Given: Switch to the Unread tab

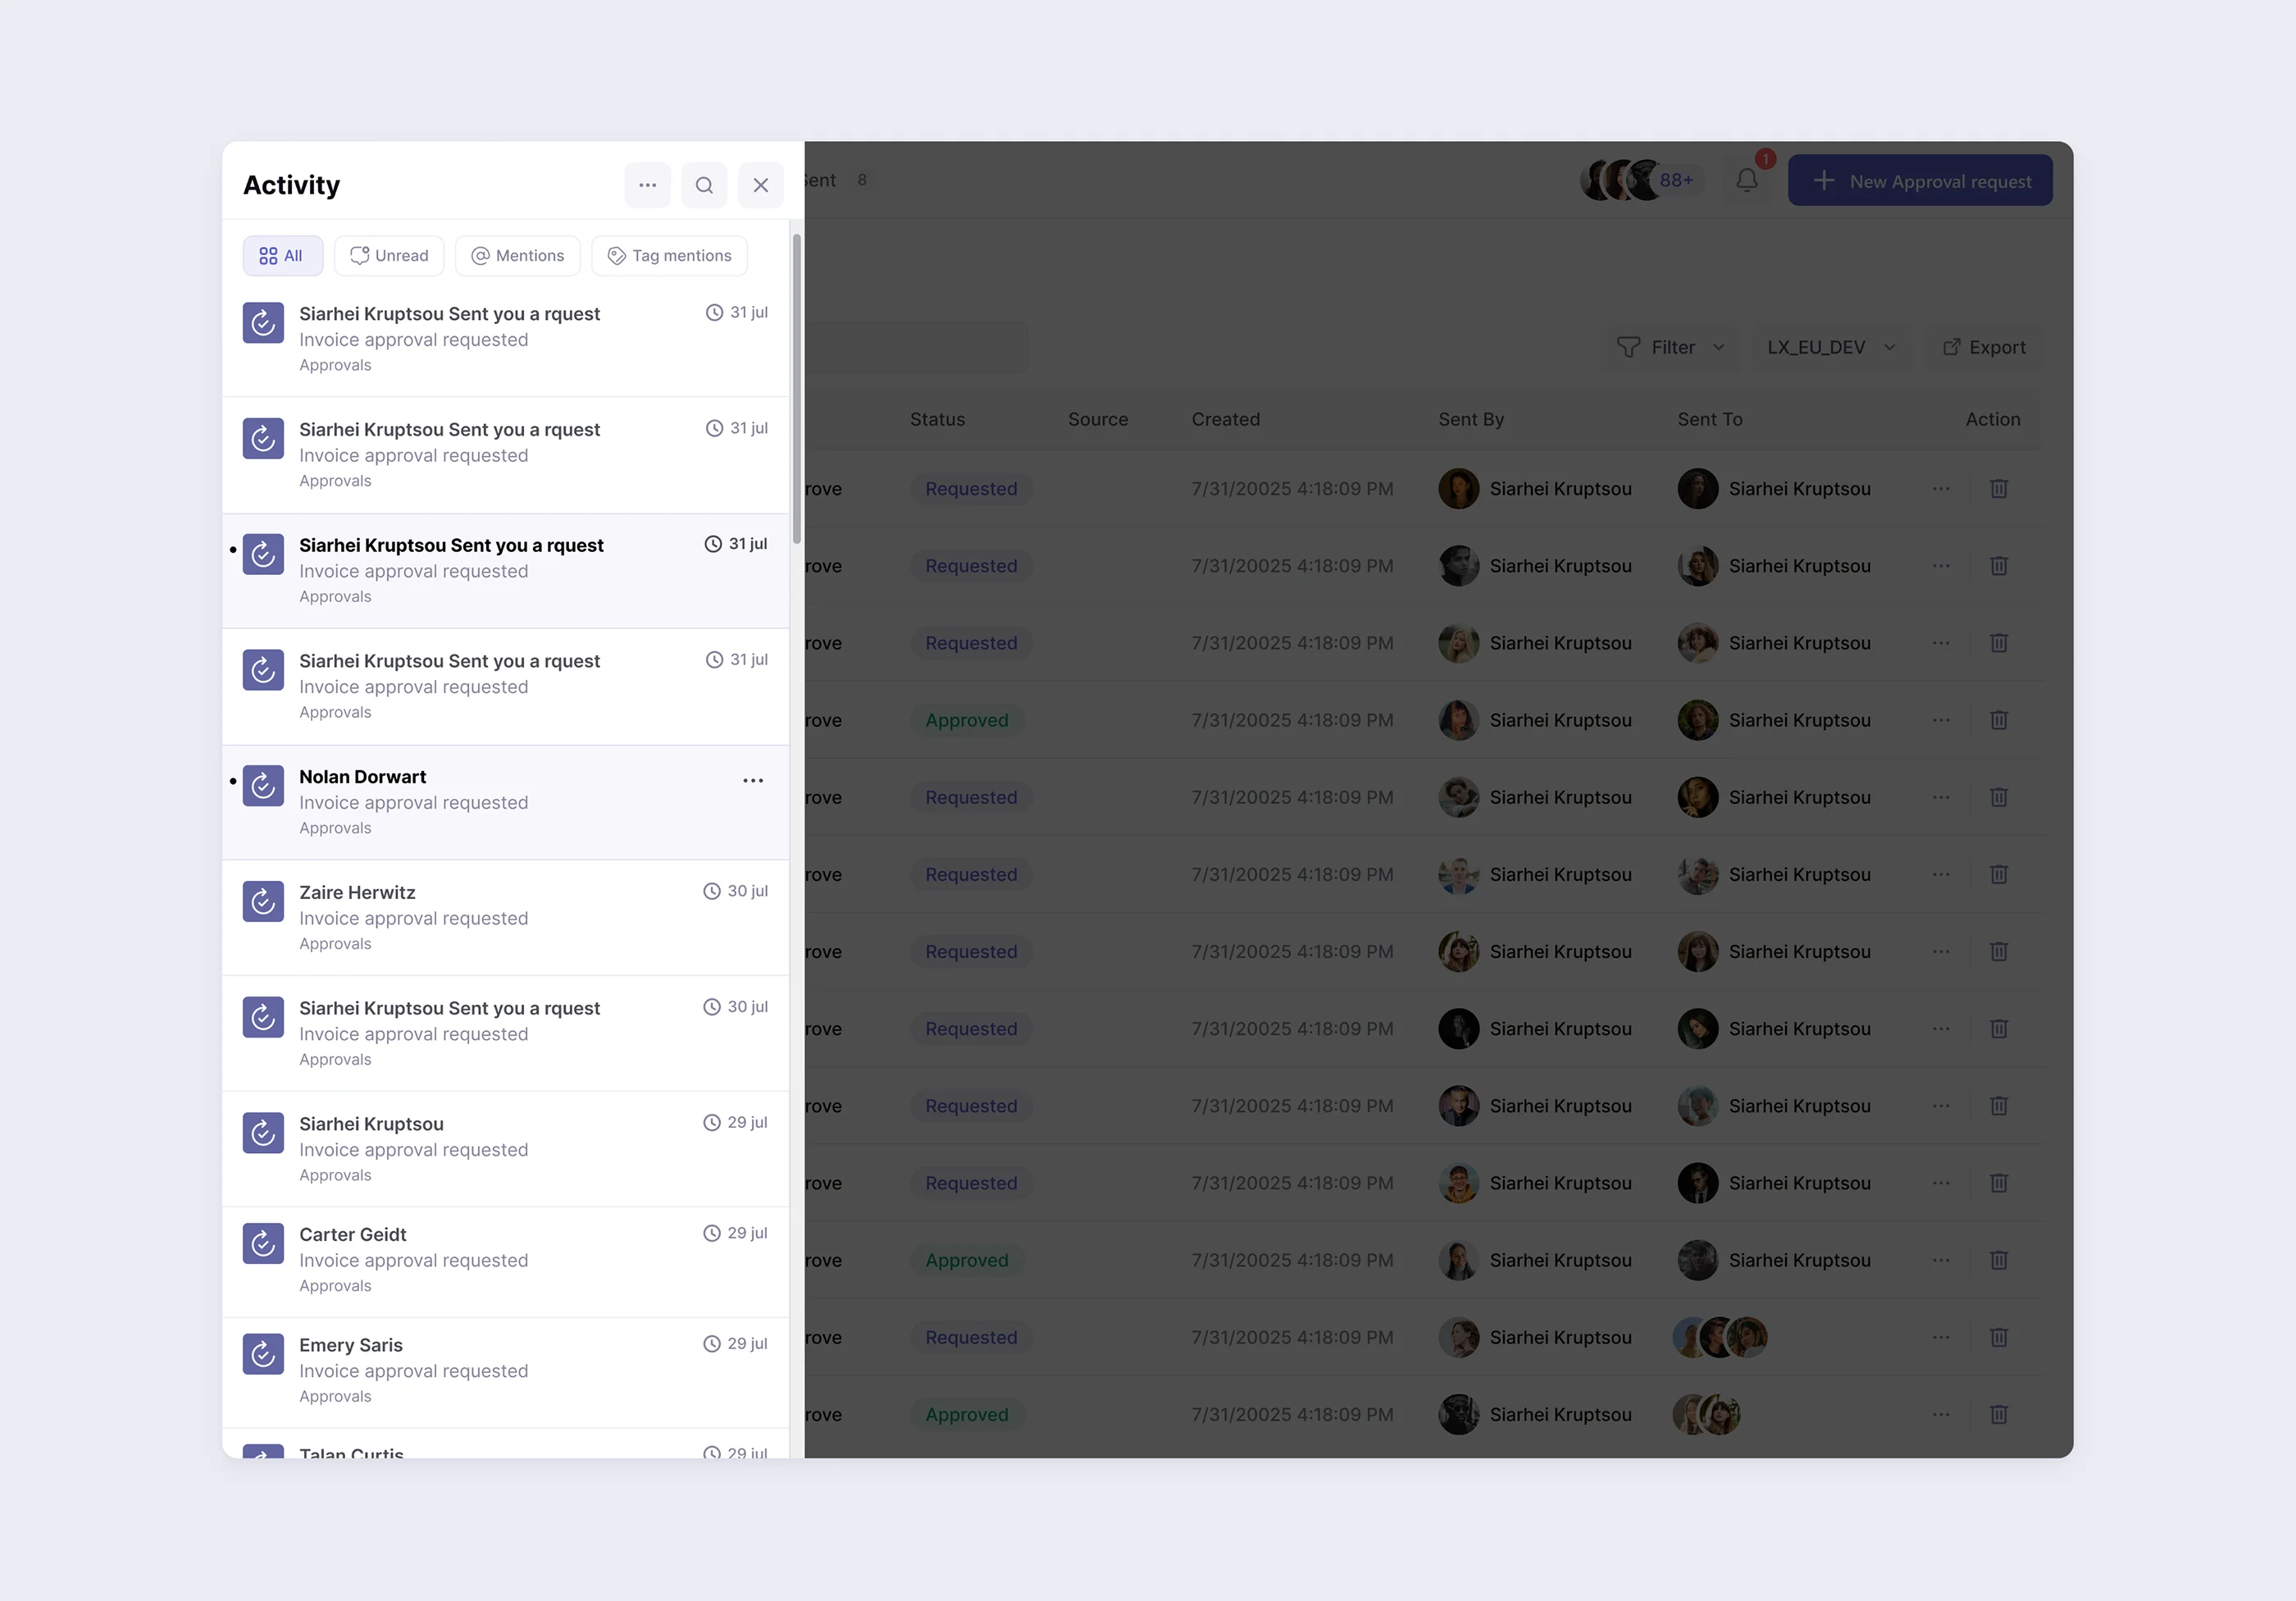Looking at the screenshot, I should 389,256.
